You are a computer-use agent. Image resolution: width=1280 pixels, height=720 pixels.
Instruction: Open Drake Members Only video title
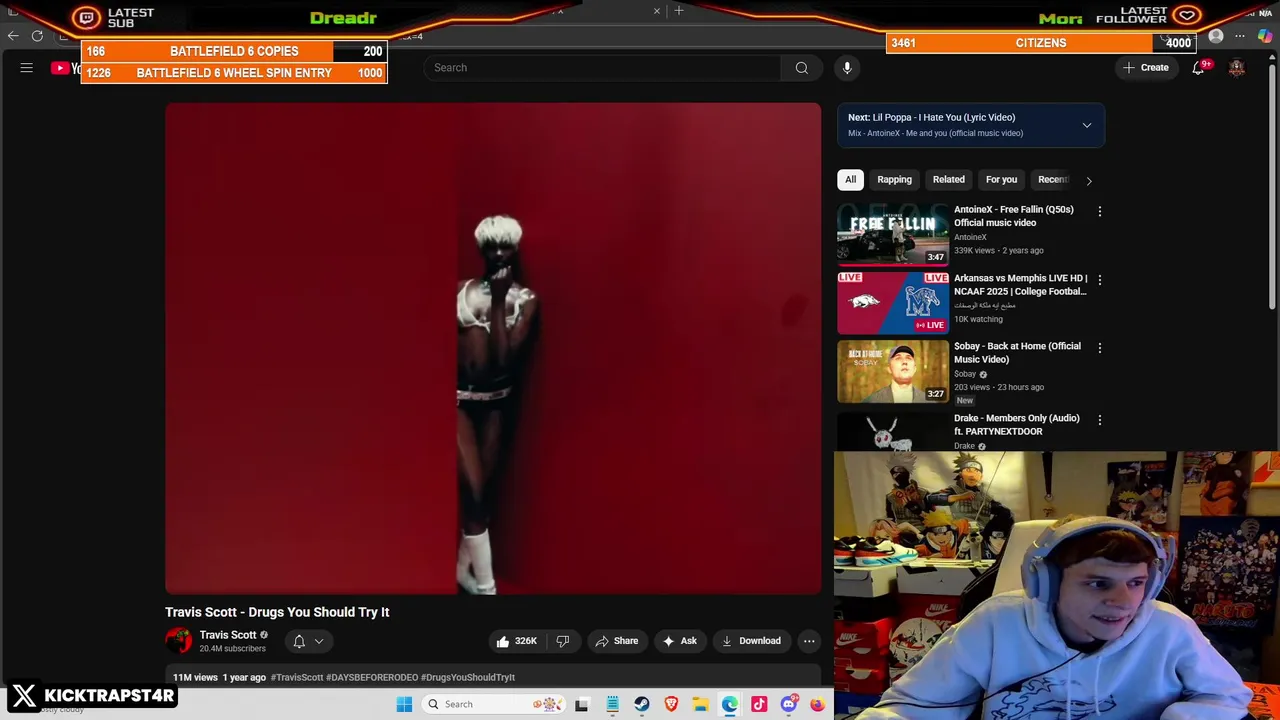point(1016,425)
